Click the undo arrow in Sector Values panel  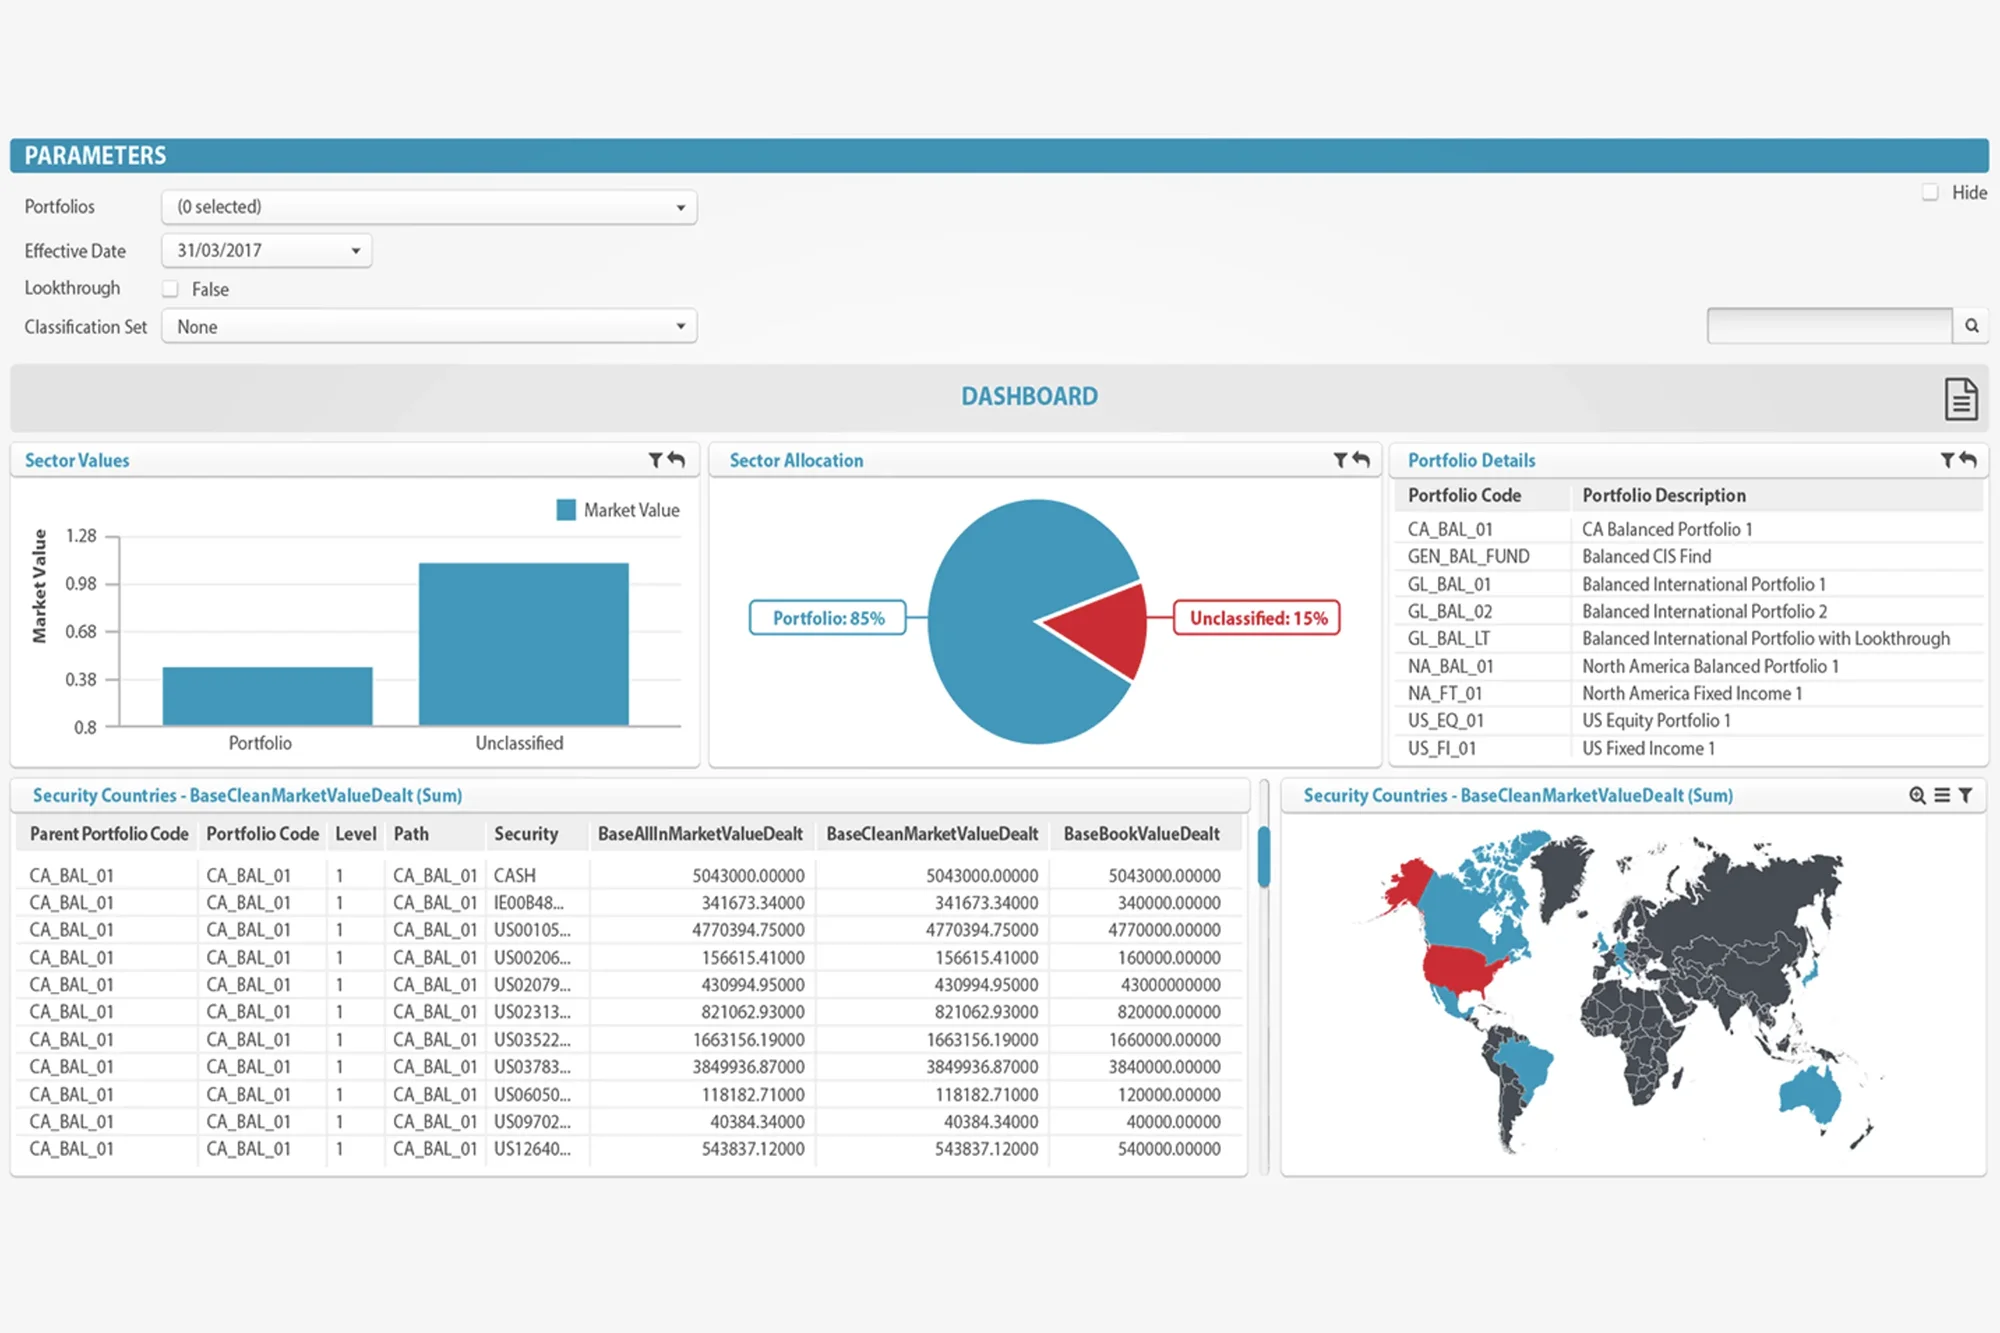point(677,460)
